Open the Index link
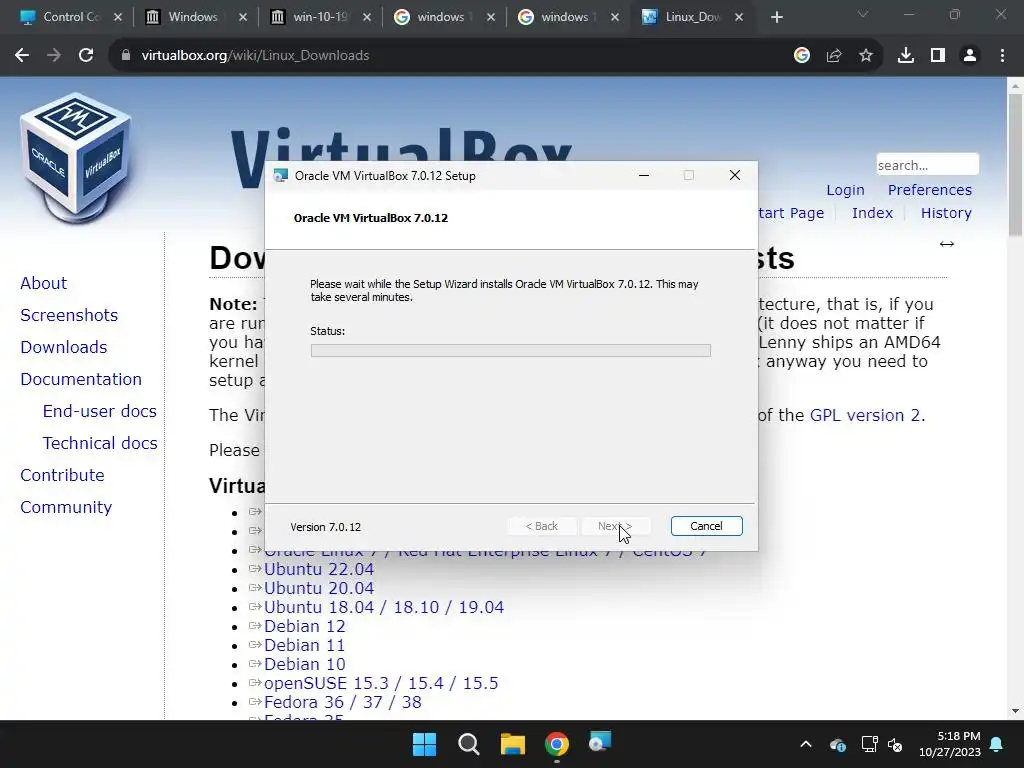This screenshot has width=1024, height=768. coord(872,213)
